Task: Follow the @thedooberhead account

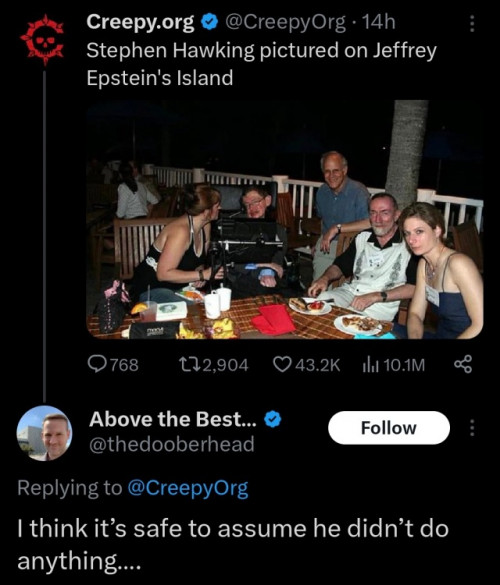Action: (x=388, y=428)
